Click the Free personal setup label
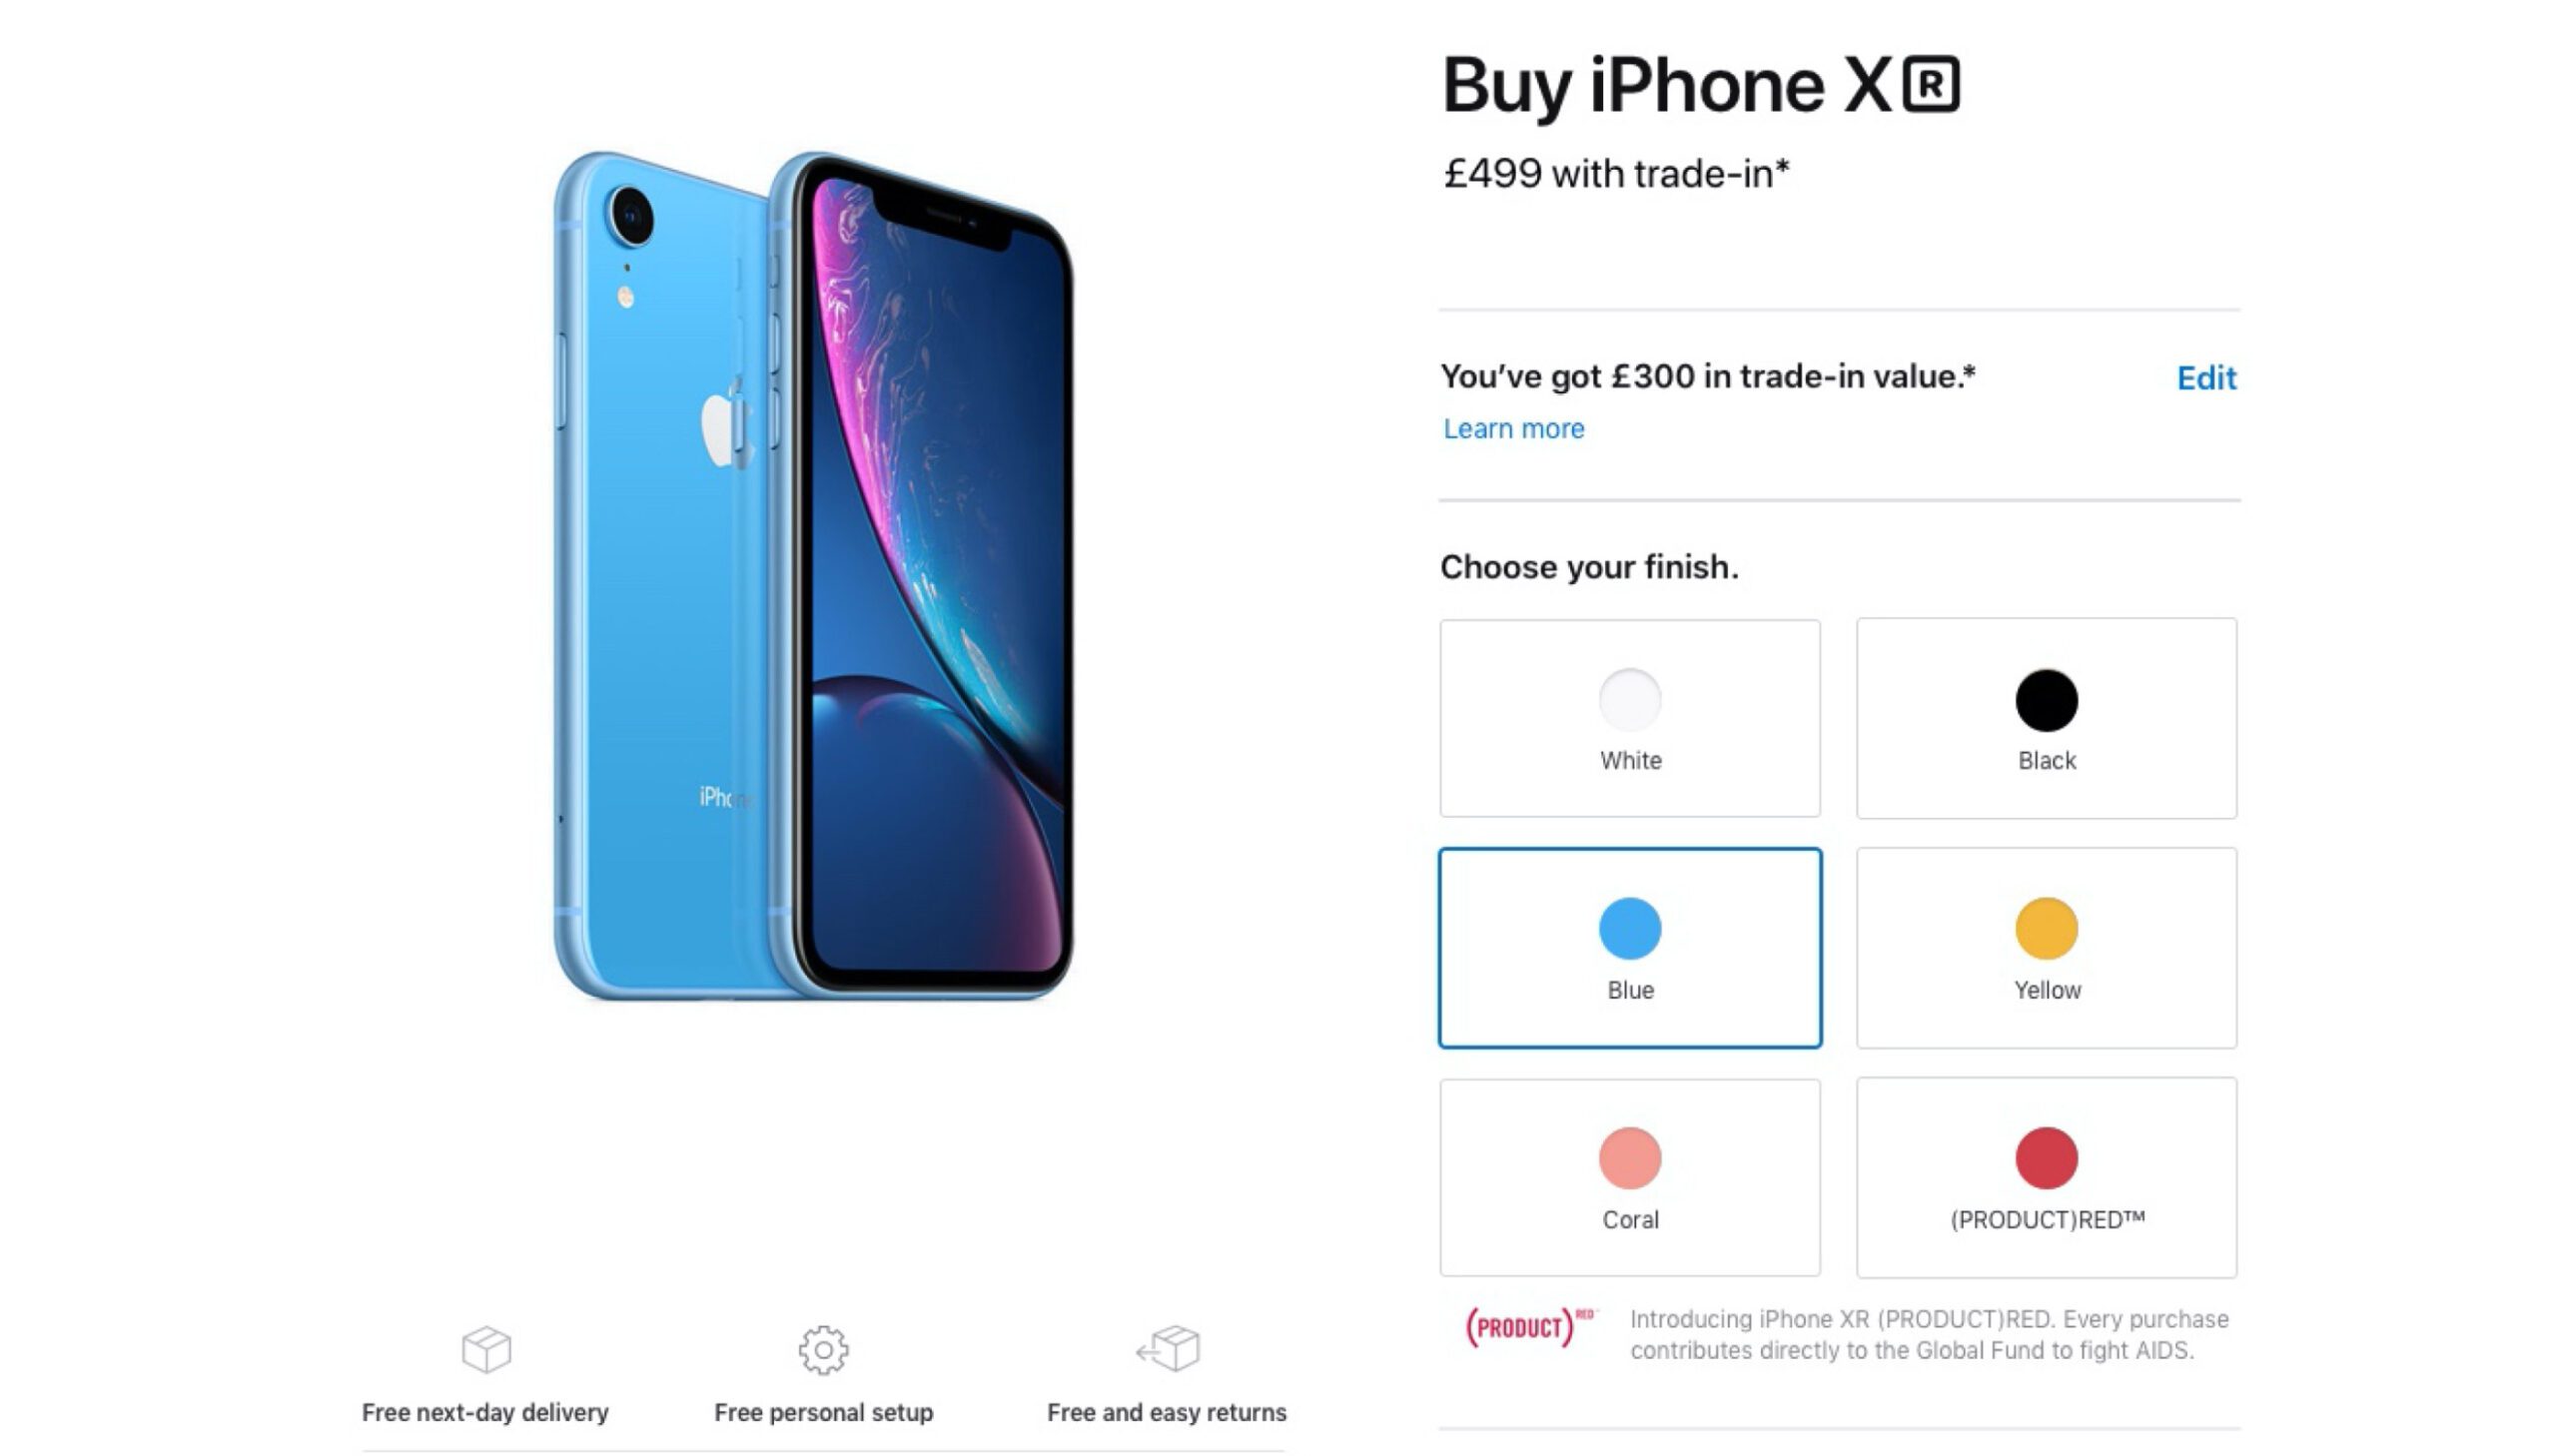The image size is (2557, 1456). pos(823,1413)
